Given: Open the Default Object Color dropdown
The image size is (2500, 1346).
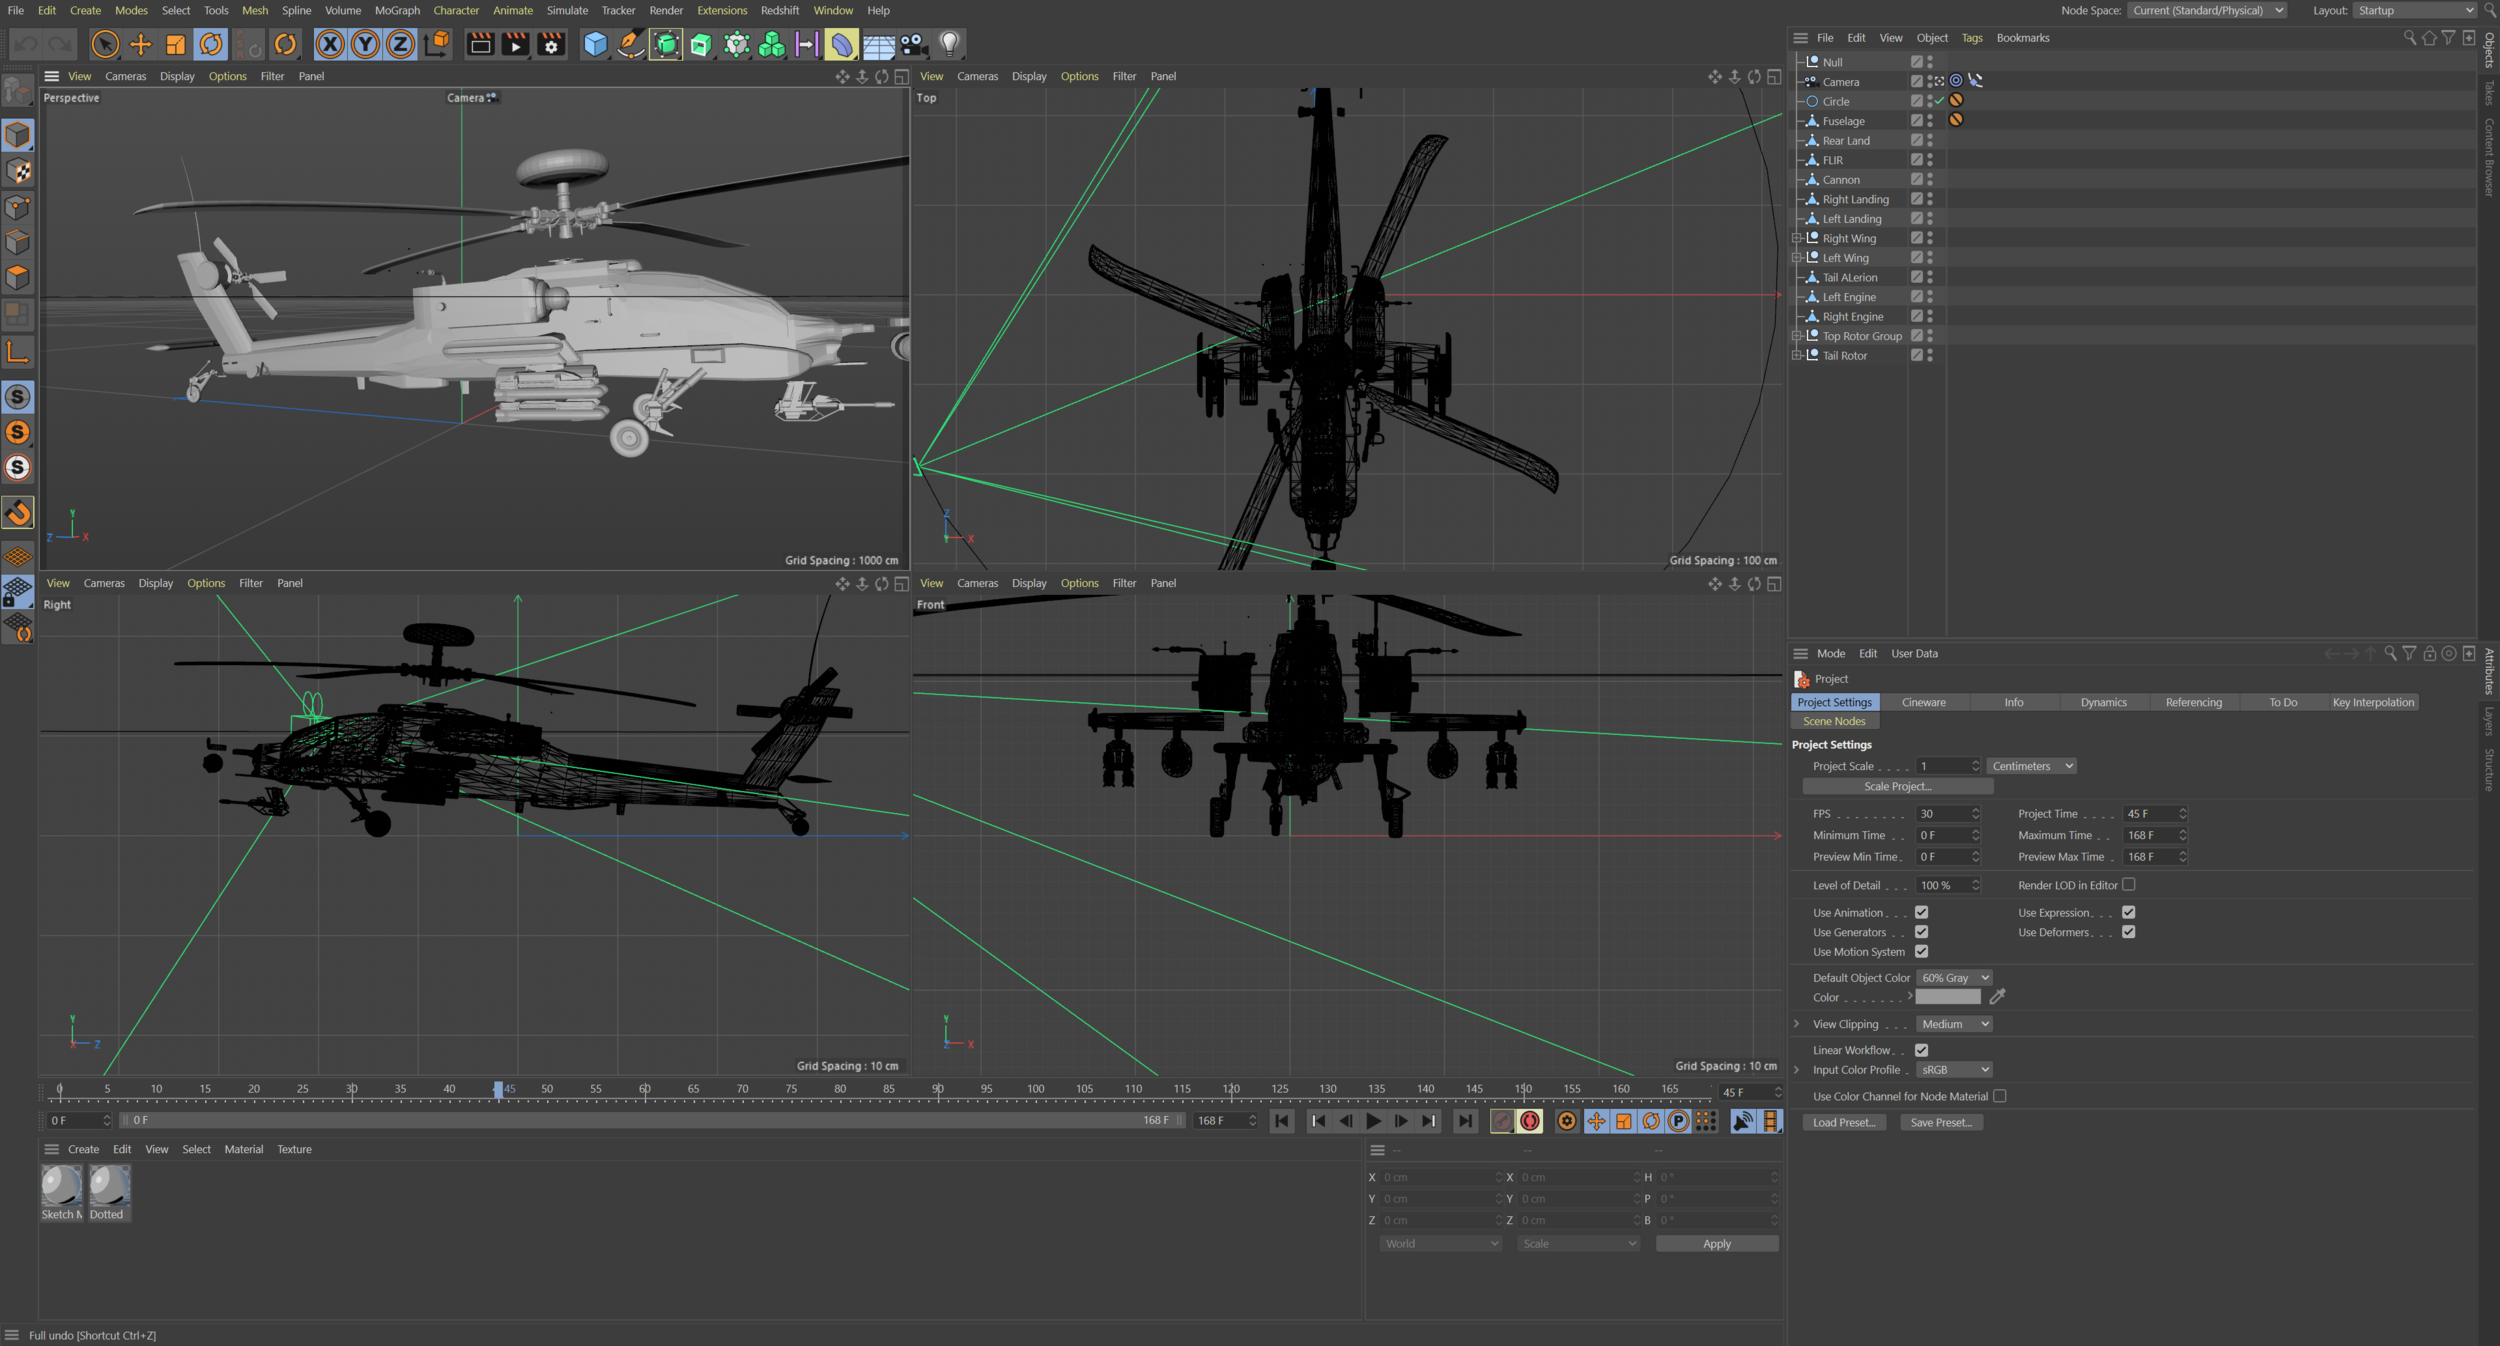Looking at the screenshot, I should (1954, 978).
